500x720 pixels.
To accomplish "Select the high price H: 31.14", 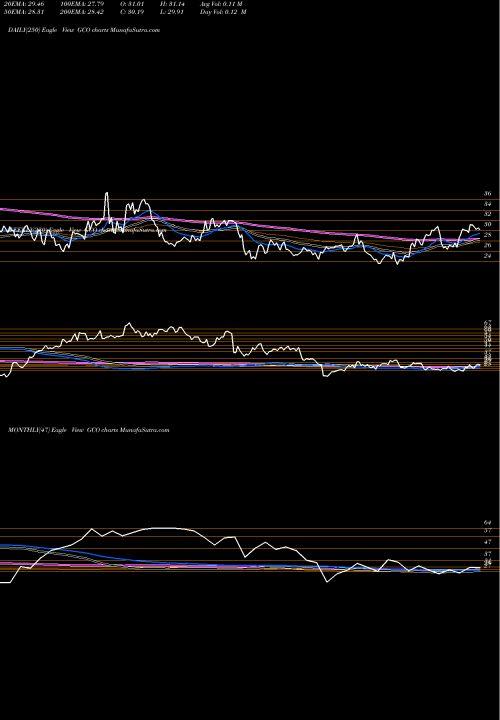I will (x=172, y=4).
